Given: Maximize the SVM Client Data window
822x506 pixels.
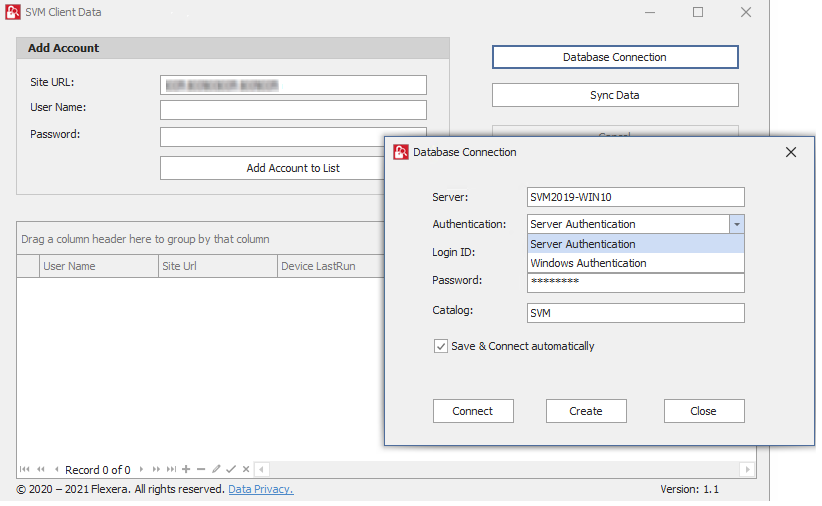Looking at the screenshot, I should [x=698, y=12].
